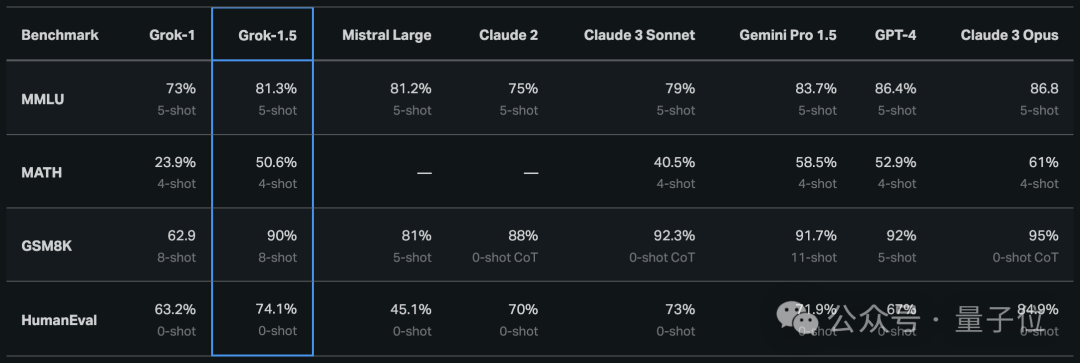The image size is (1080, 363).
Task: Click Grok-1.5 MMLU score 81.3%
Action: pyautogui.click(x=276, y=88)
